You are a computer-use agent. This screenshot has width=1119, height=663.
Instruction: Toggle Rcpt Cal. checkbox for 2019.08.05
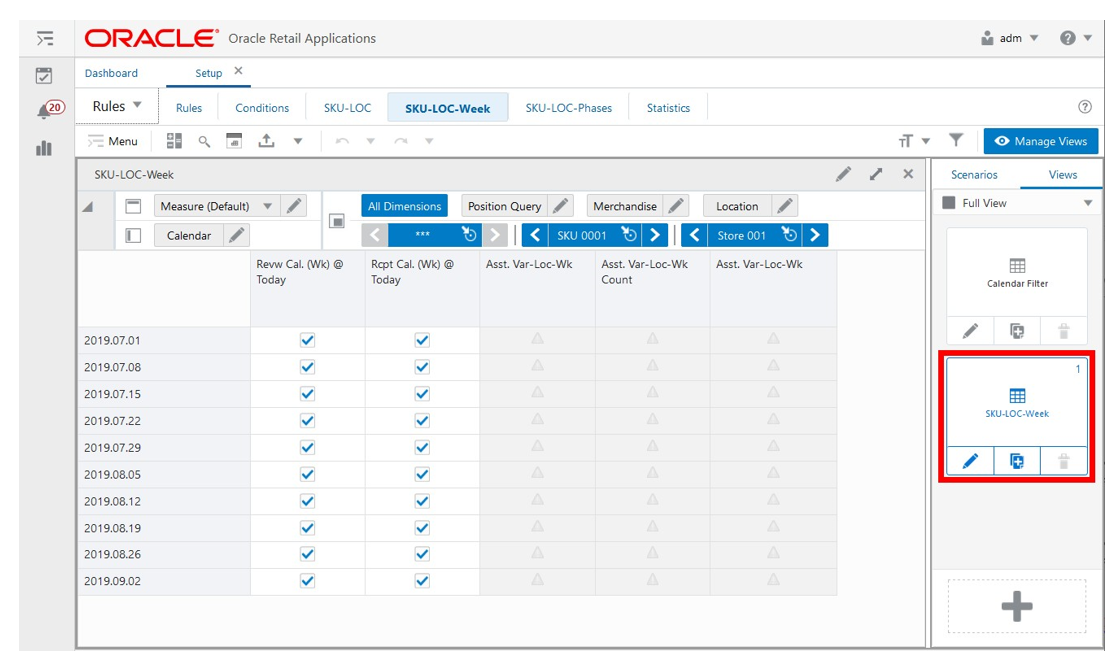point(422,474)
